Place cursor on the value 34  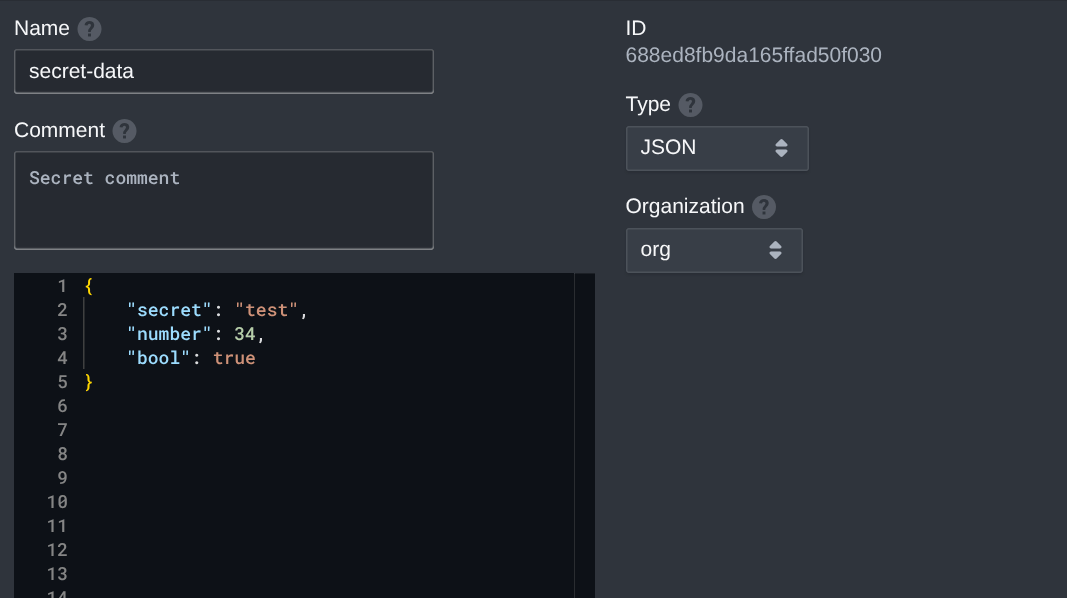point(245,334)
